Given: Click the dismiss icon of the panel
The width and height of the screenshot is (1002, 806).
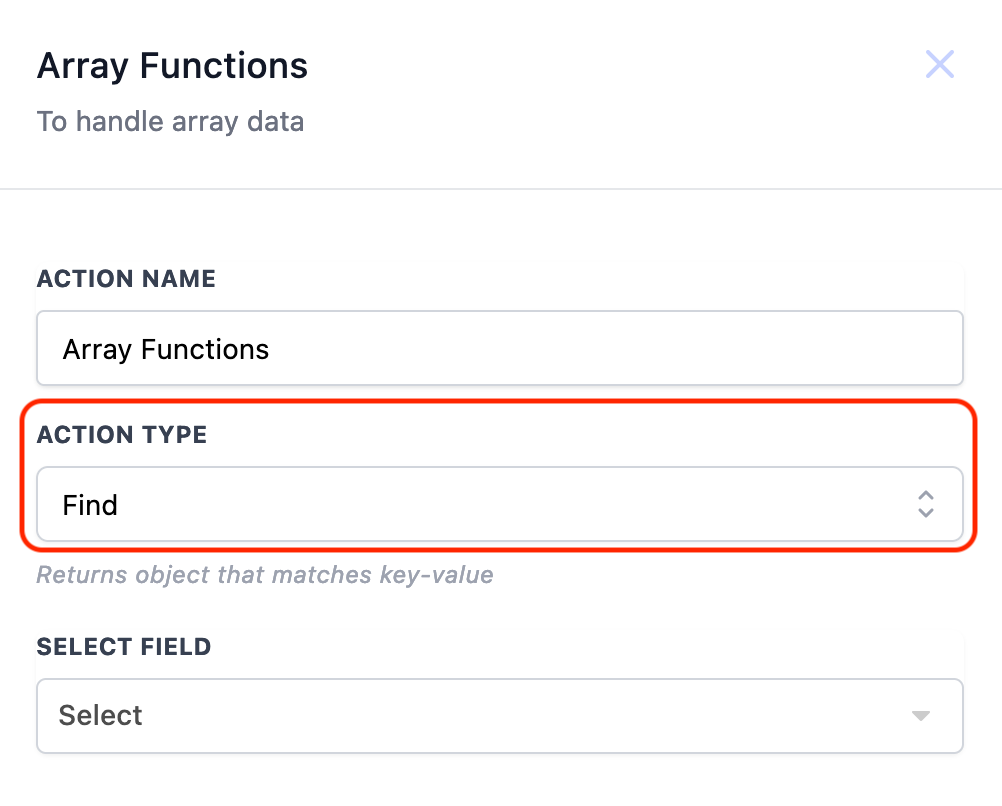Looking at the screenshot, I should [940, 64].
